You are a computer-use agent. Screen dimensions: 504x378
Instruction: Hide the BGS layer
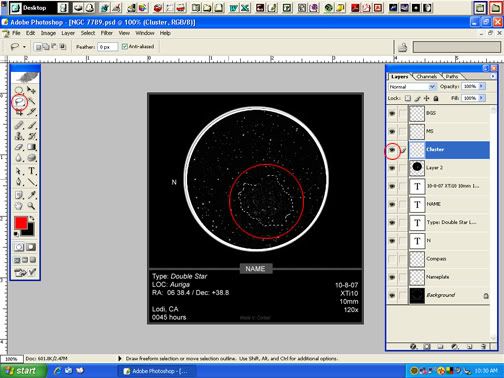pos(392,113)
